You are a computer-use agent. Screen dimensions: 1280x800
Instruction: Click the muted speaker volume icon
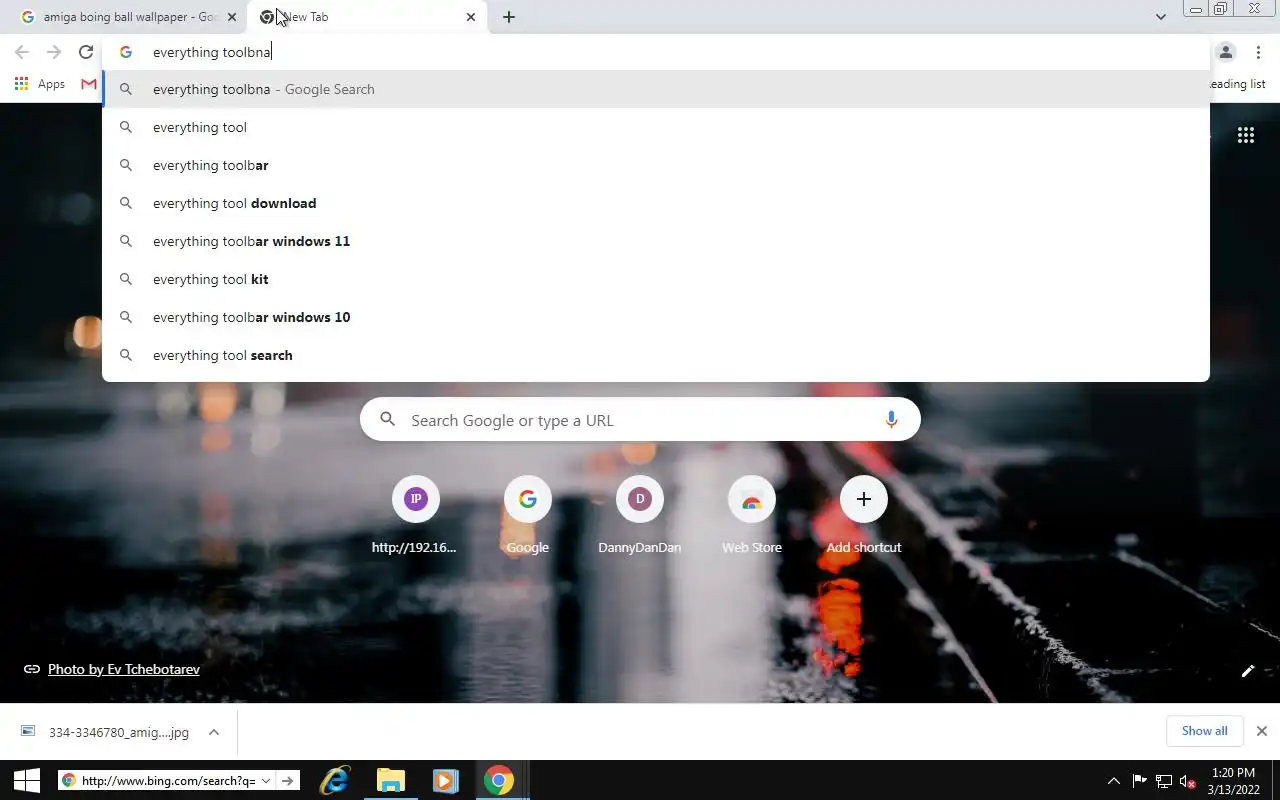pos(1187,781)
